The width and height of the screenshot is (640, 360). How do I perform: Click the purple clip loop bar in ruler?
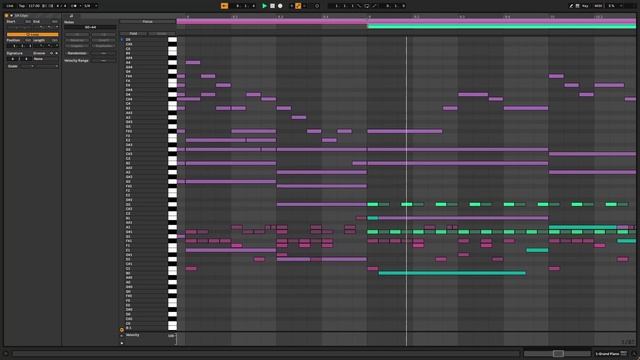coord(406,21)
